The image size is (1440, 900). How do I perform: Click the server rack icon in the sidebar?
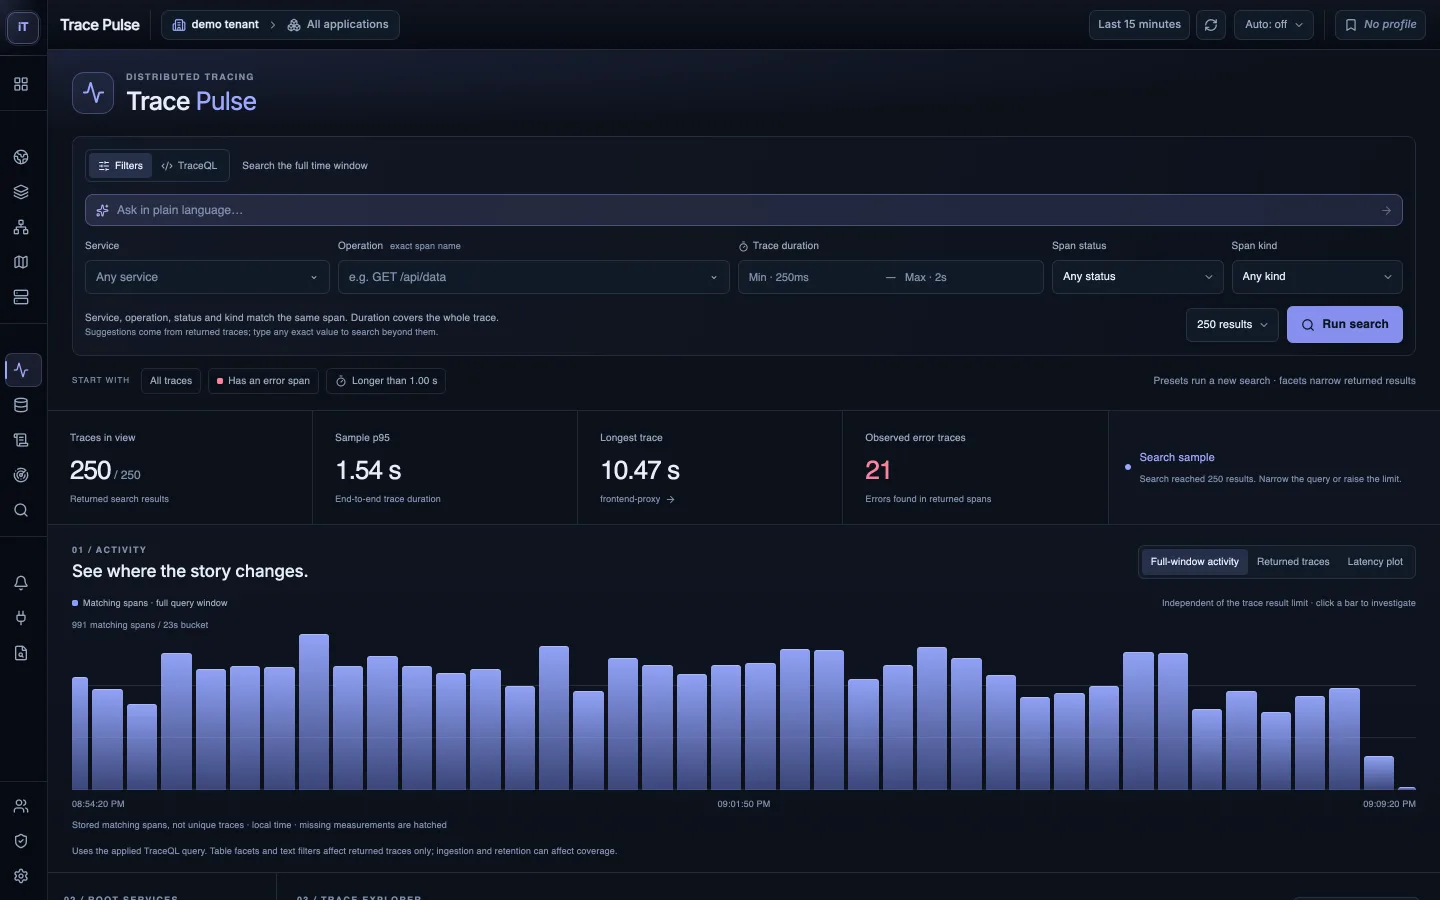[21, 297]
